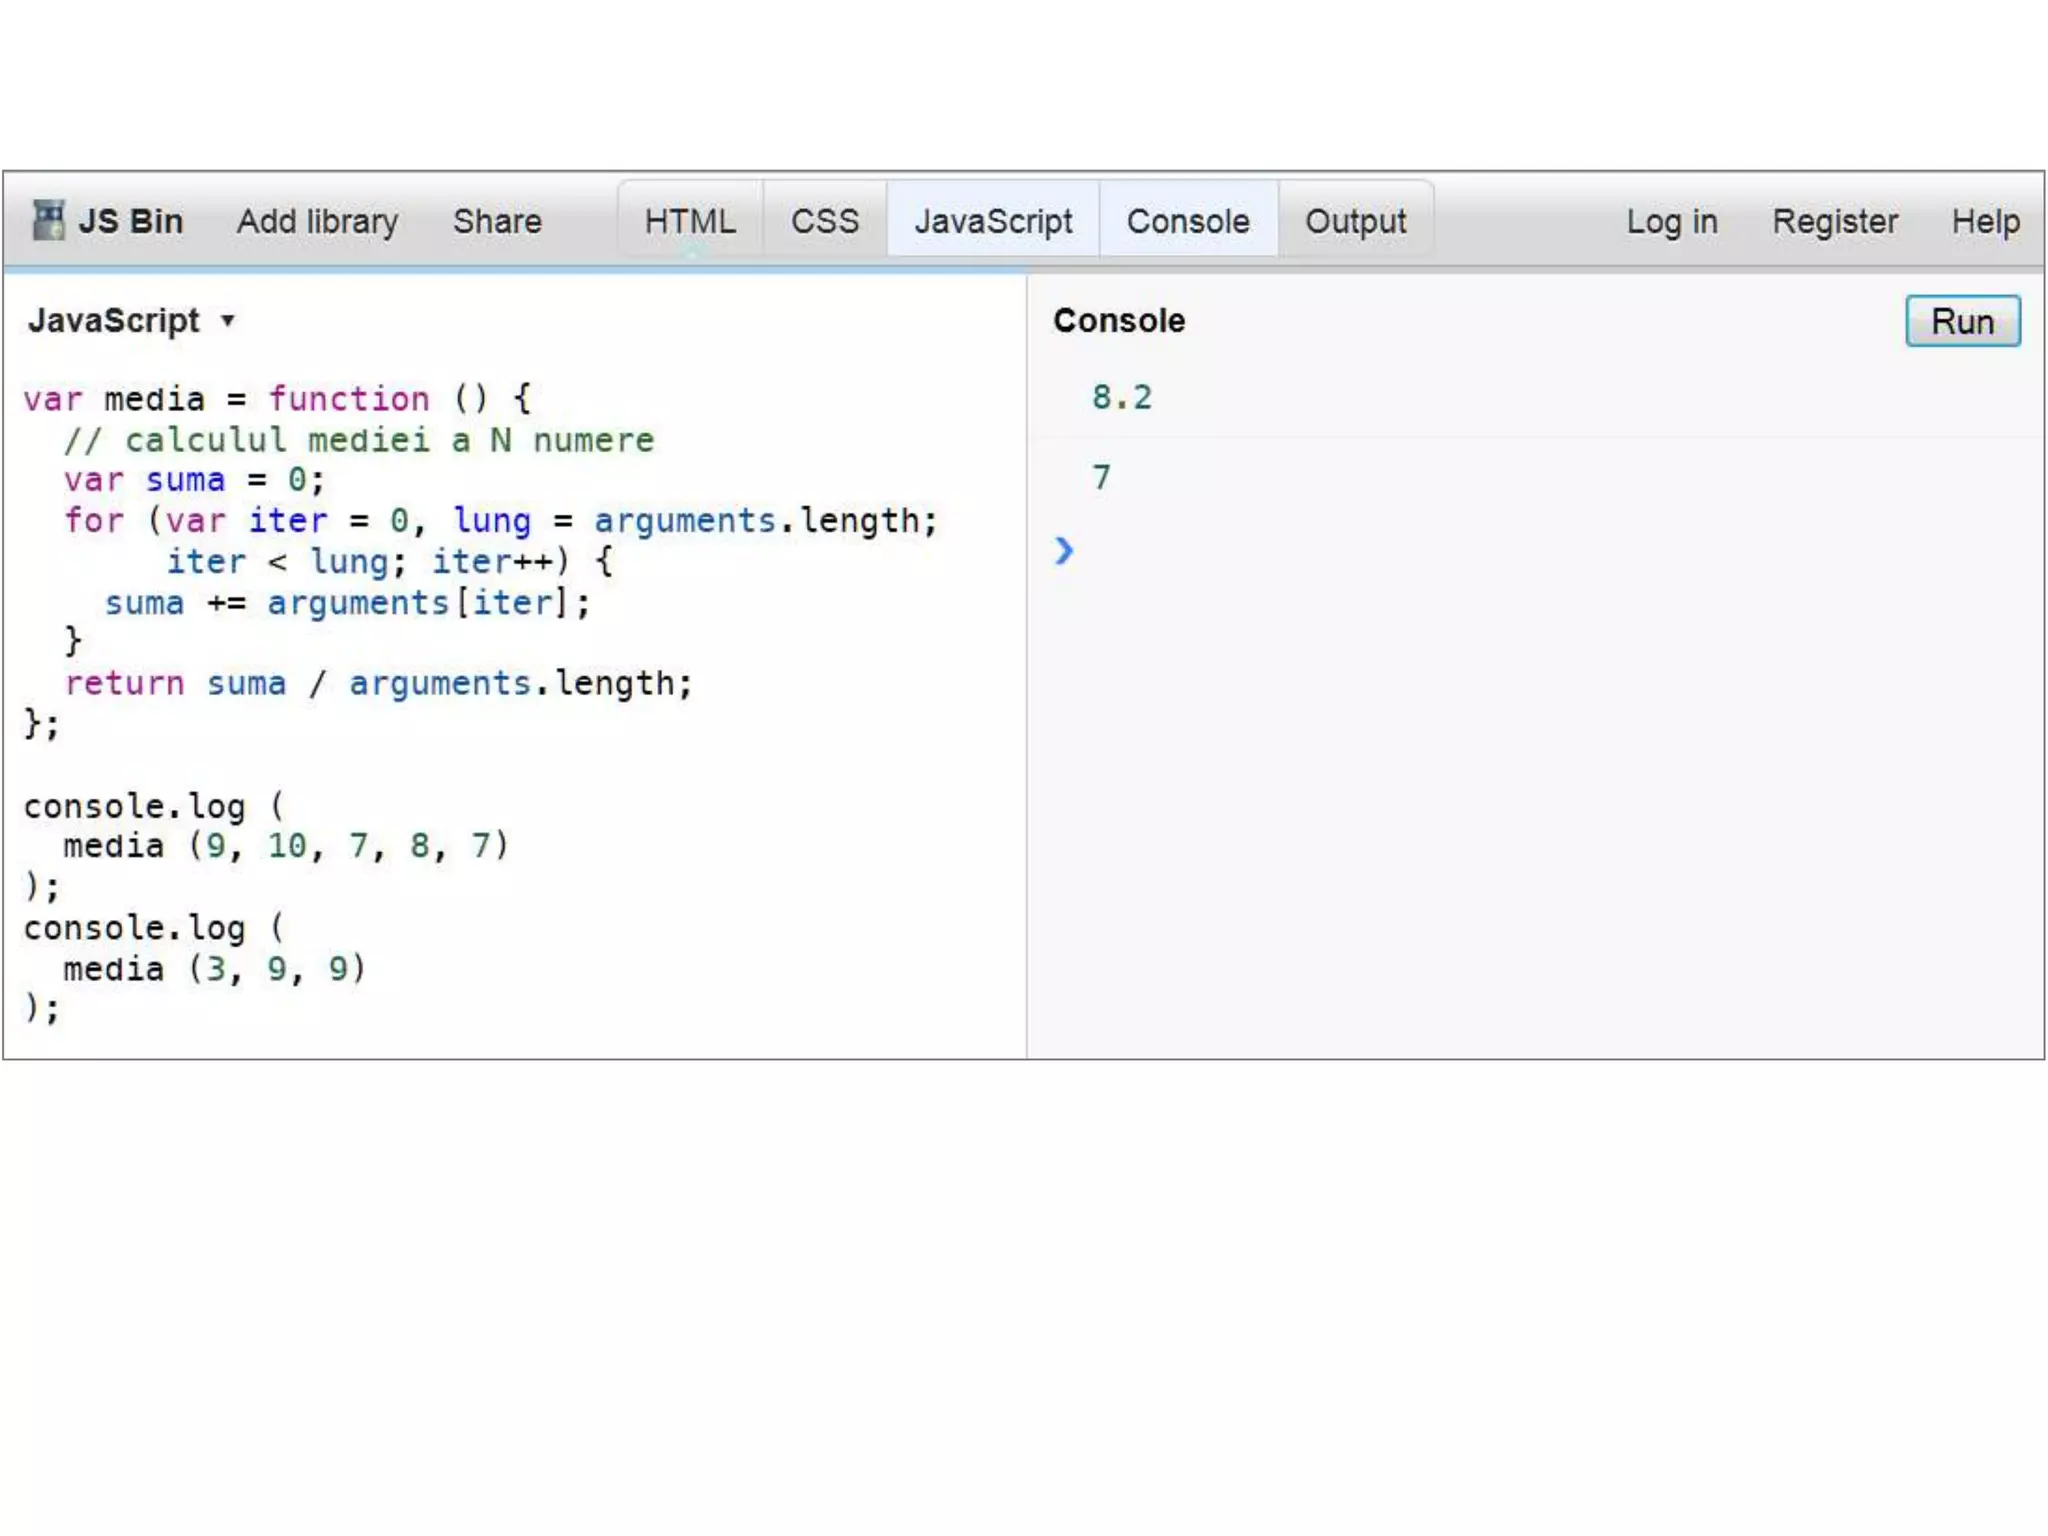Open the JS Bin menu label
This screenshot has height=1536, width=2048.
pyautogui.click(x=130, y=221)
